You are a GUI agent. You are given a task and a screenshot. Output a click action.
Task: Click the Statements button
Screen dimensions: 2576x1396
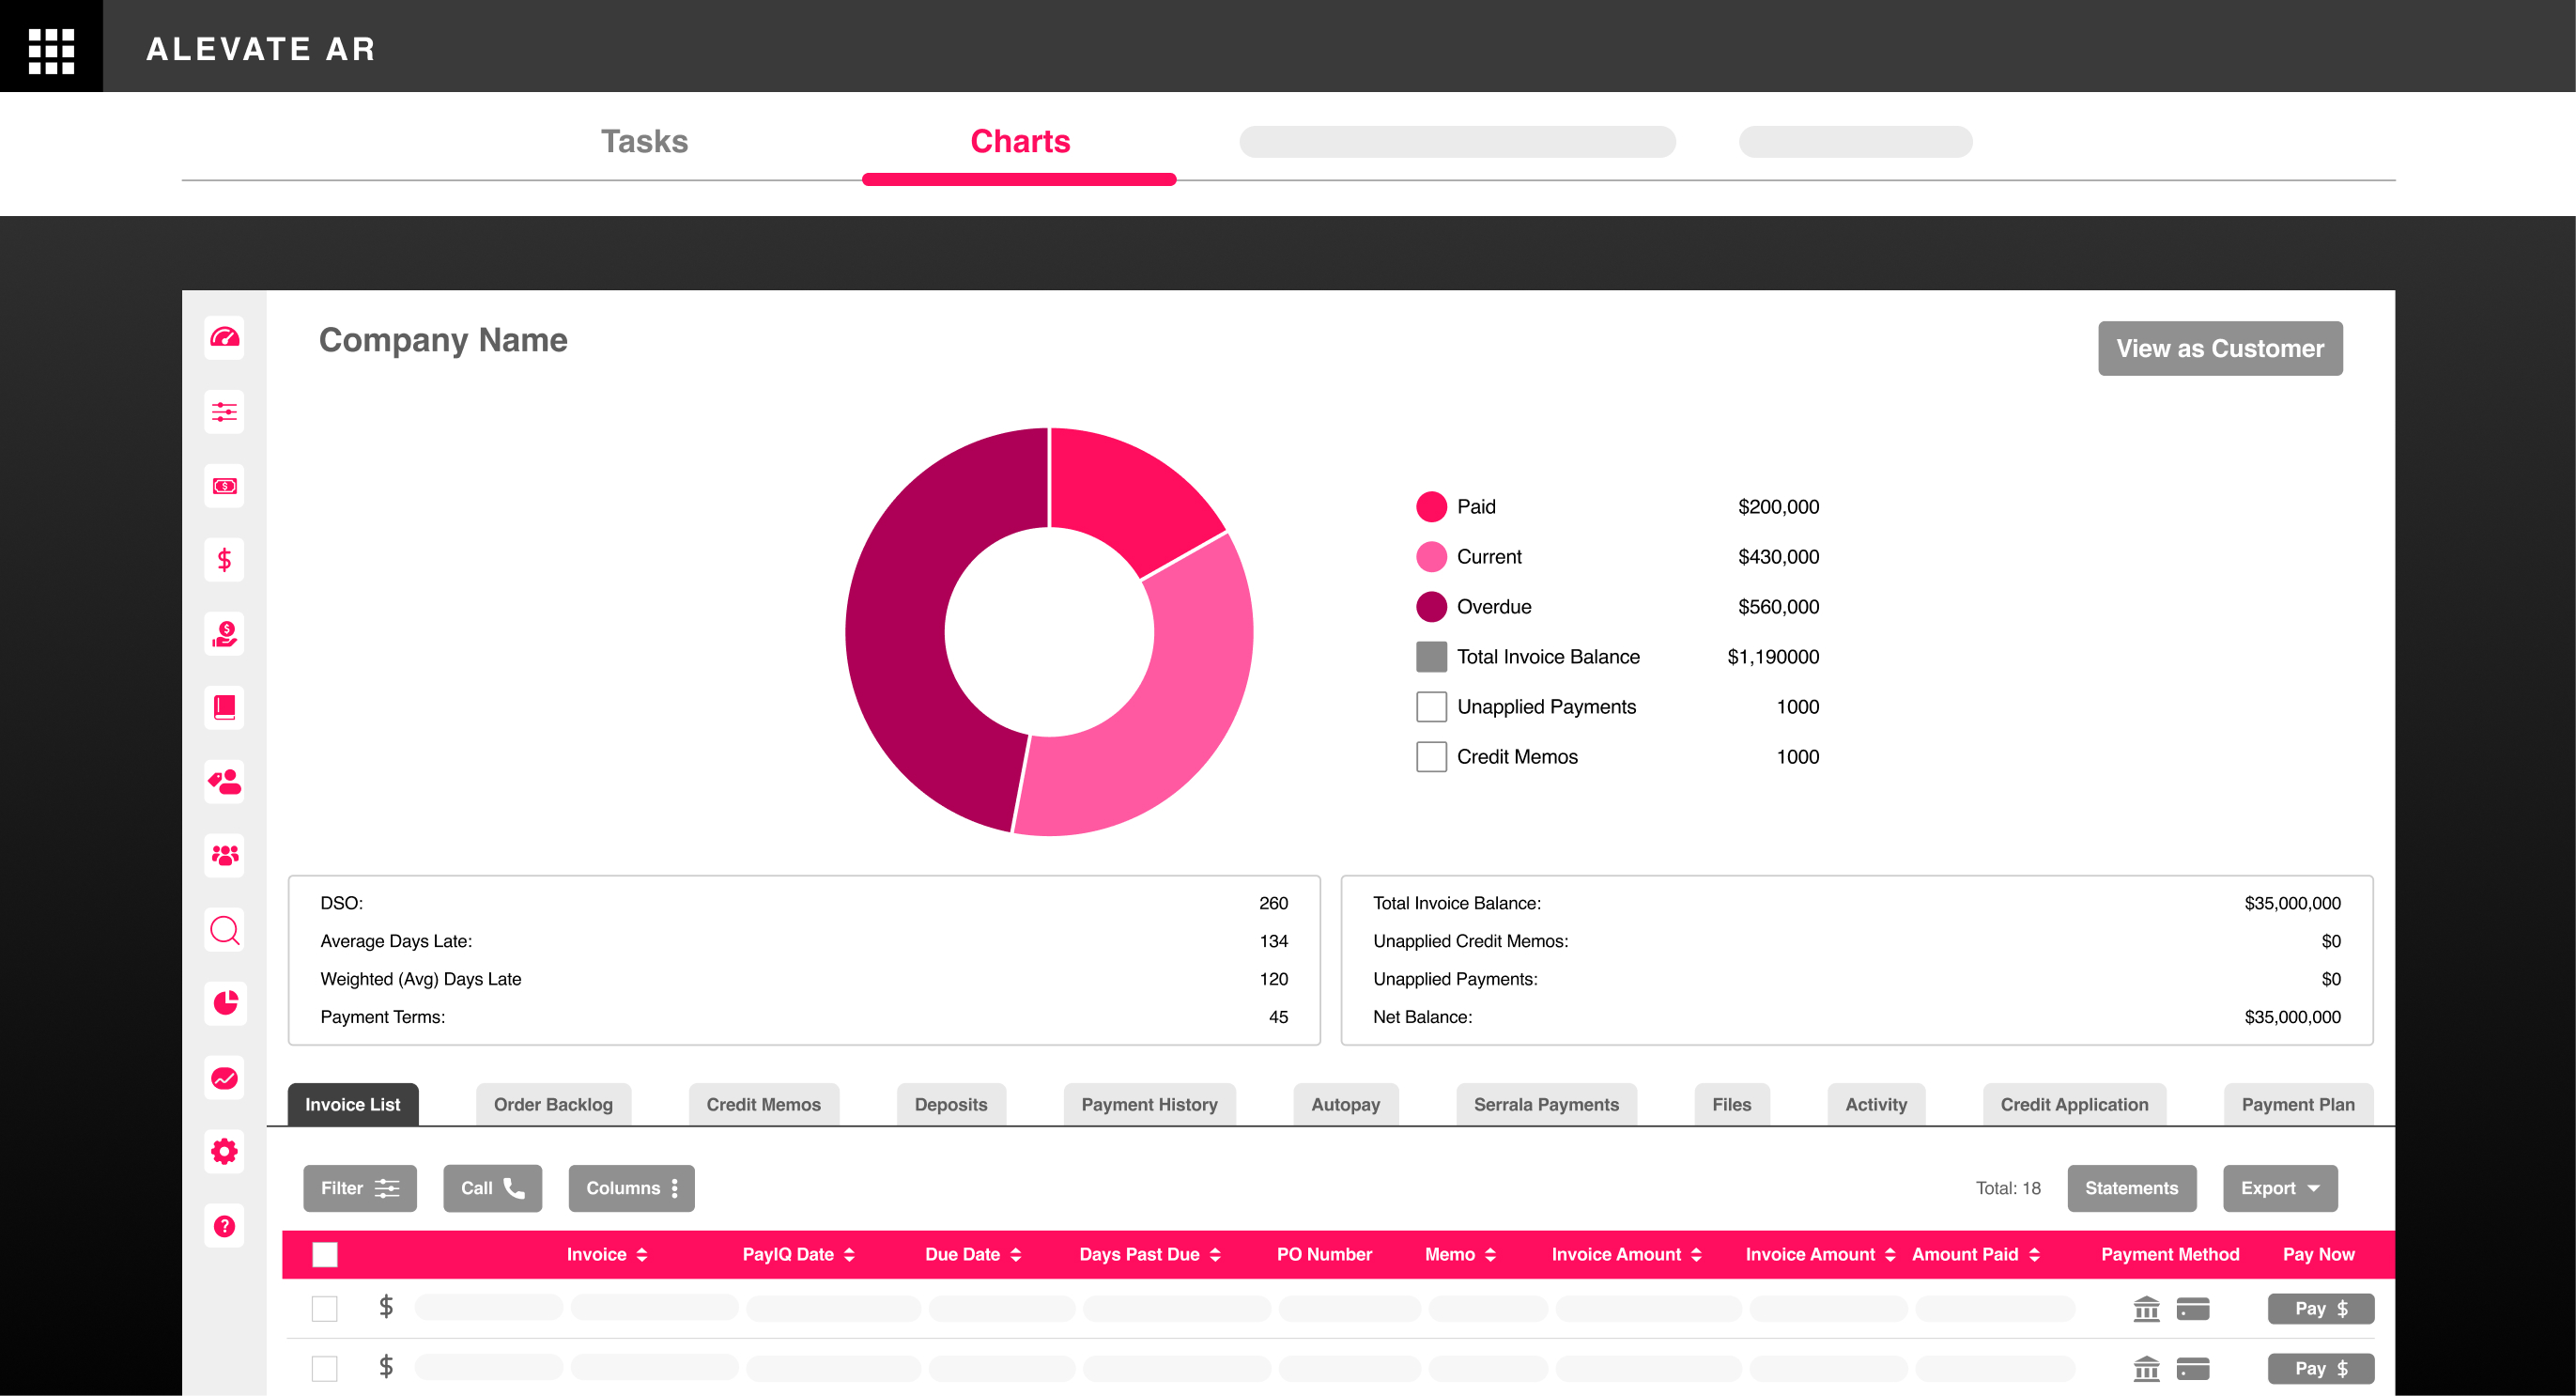click(2131, 1188)
